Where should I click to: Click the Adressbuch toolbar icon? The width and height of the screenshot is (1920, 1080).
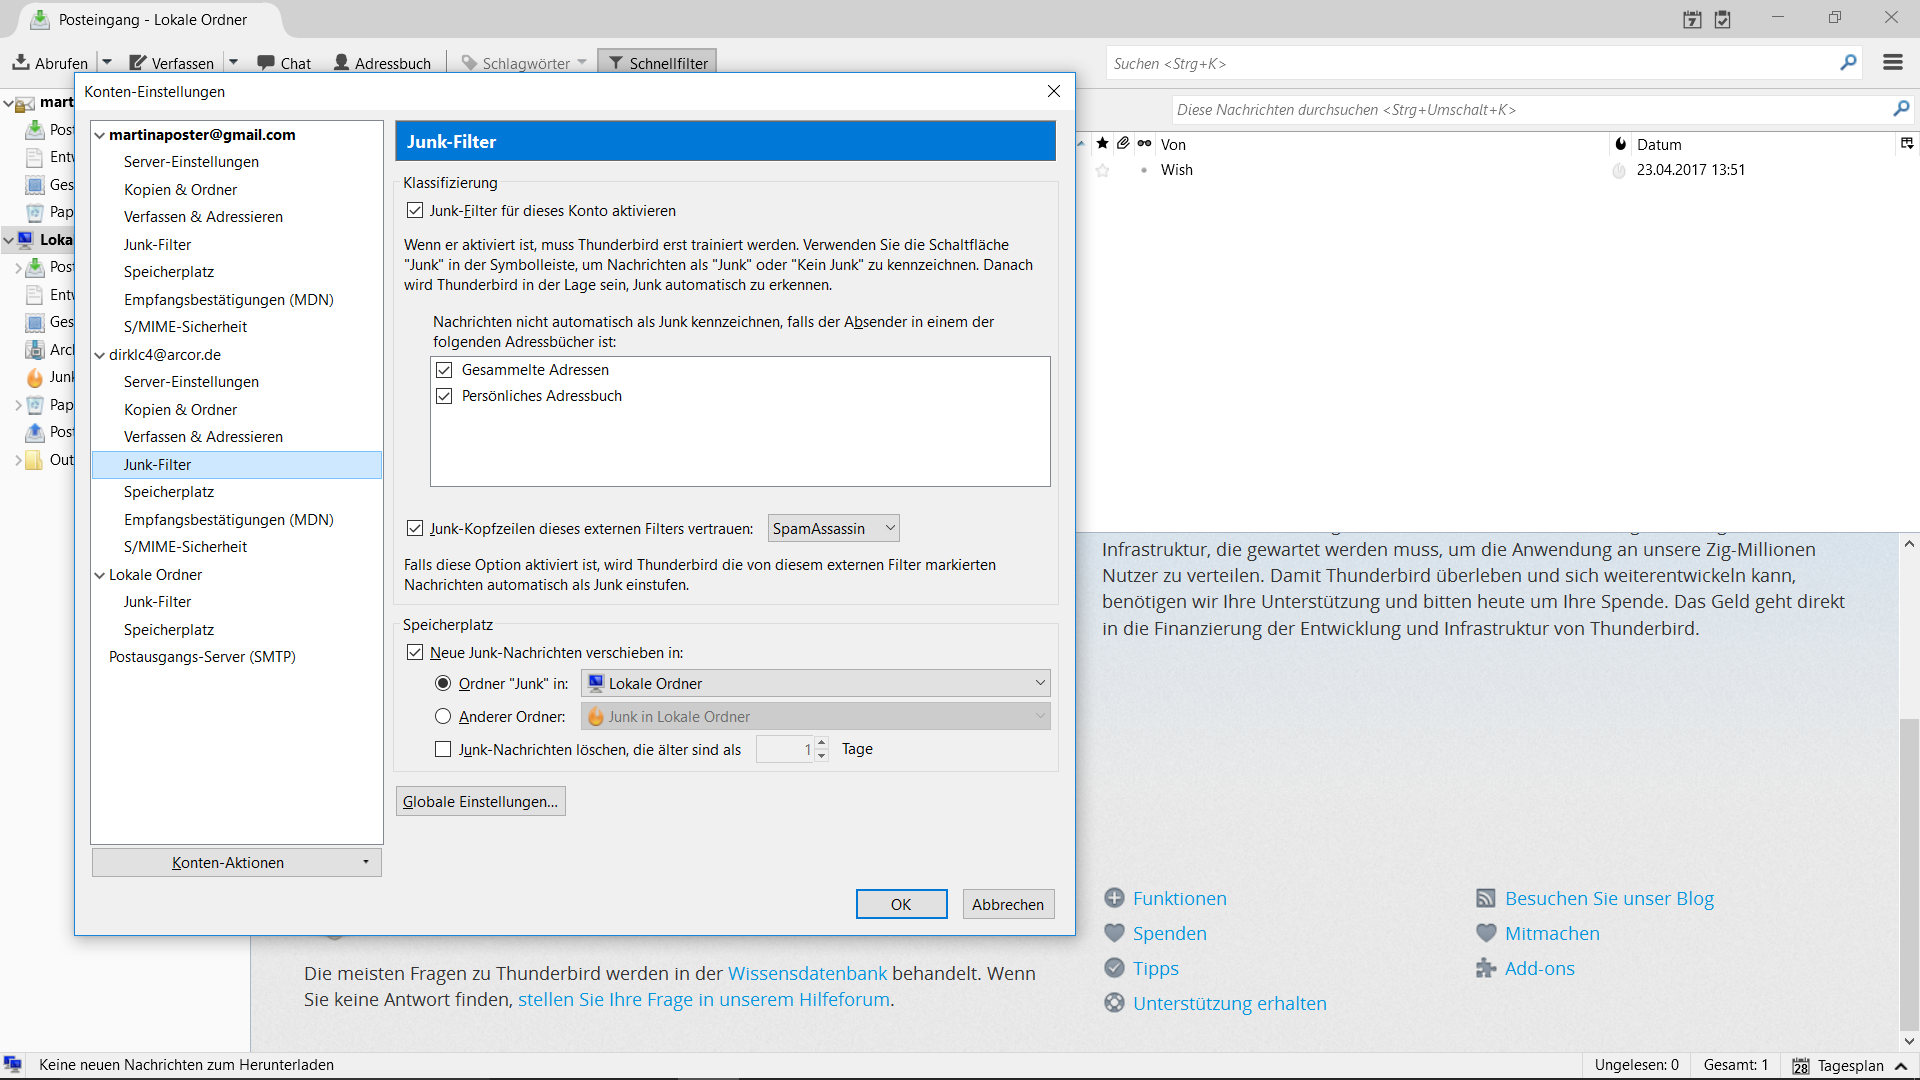tap(342, 63)
